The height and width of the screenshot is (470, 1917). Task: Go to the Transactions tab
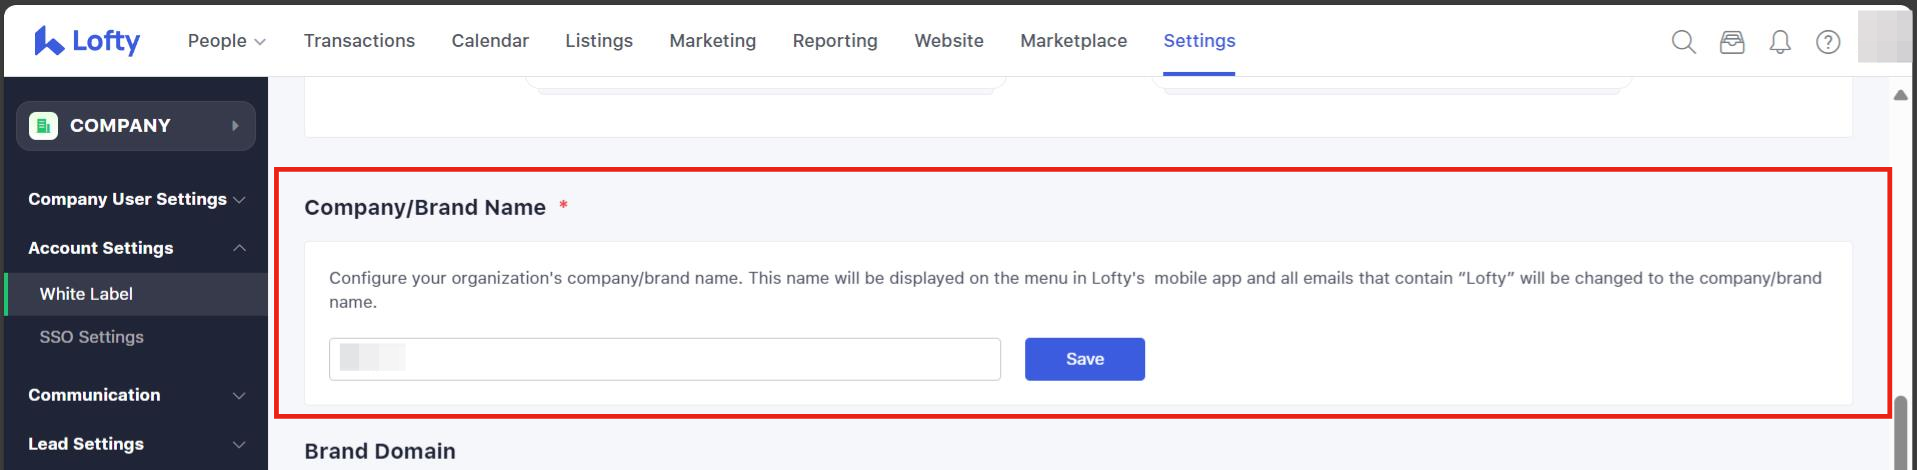(x=359, y=41)
